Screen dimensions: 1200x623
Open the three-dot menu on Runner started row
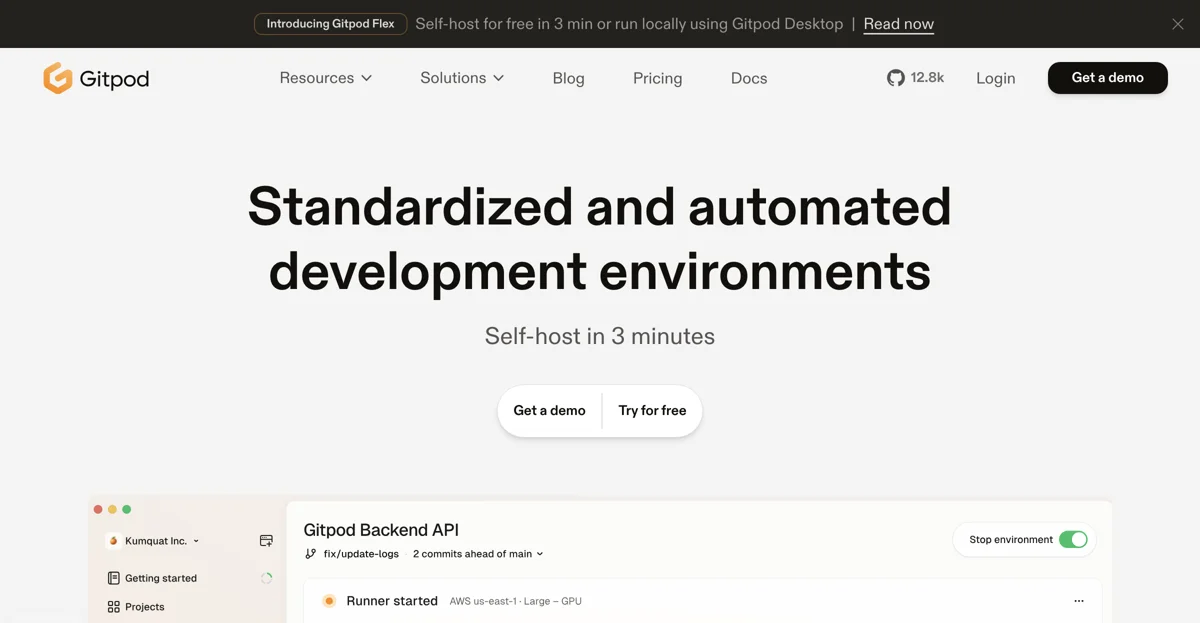coord(1079,601)
